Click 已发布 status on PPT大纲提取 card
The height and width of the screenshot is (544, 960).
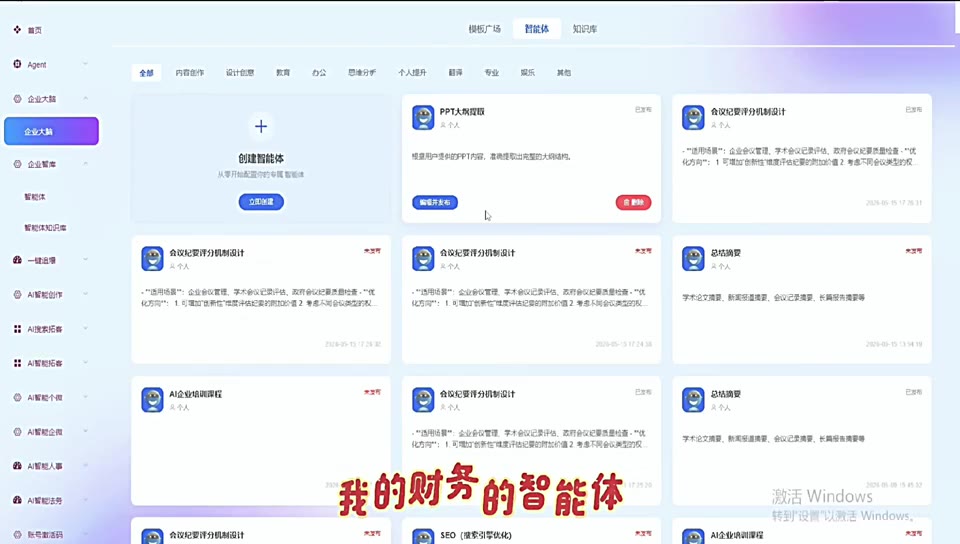(643, 110)
